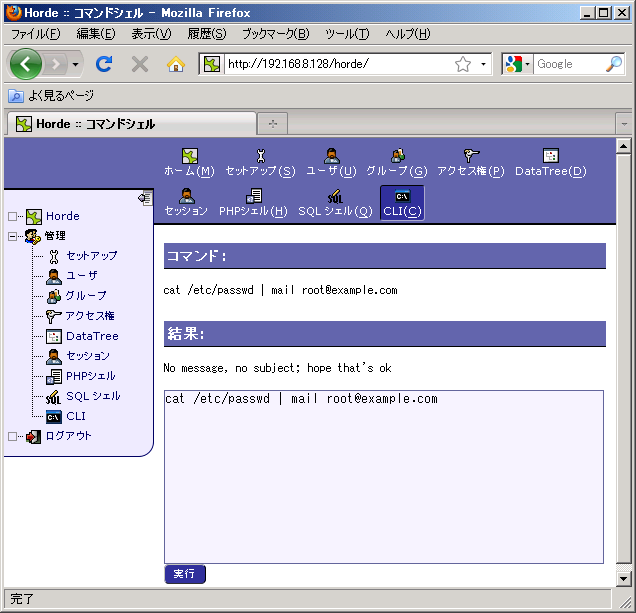The height and width of the screenshot is (613, 636).
Task: Open URL bar history dropdown
Action: [x=483, y=64]
